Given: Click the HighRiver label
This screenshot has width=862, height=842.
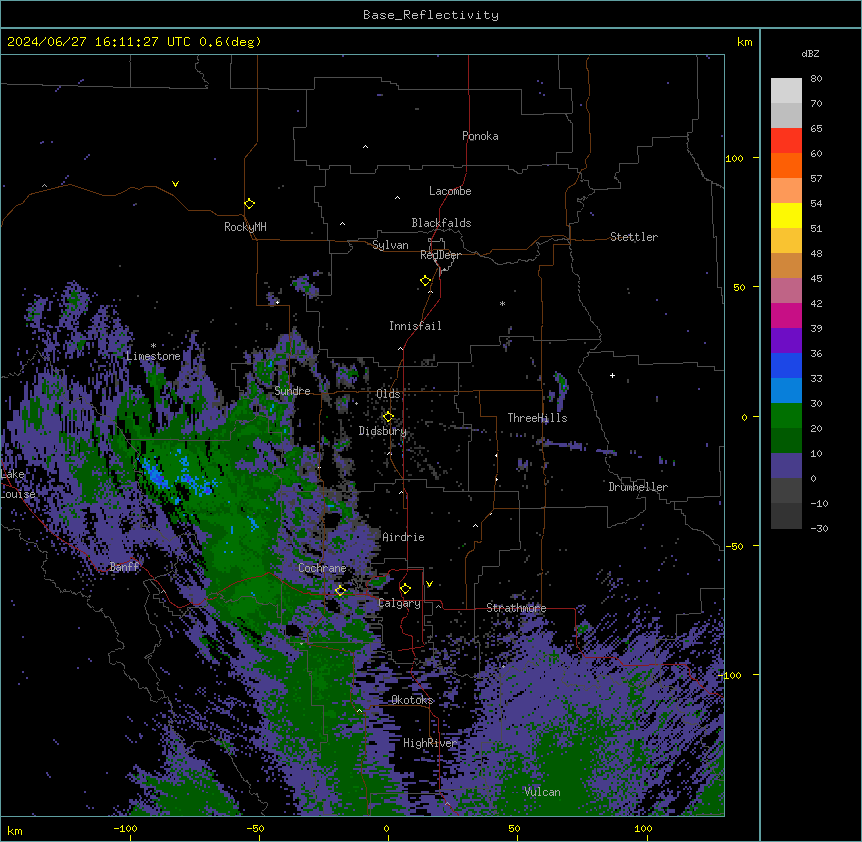Looking at the screenshot, I should [x=430, y=743].
